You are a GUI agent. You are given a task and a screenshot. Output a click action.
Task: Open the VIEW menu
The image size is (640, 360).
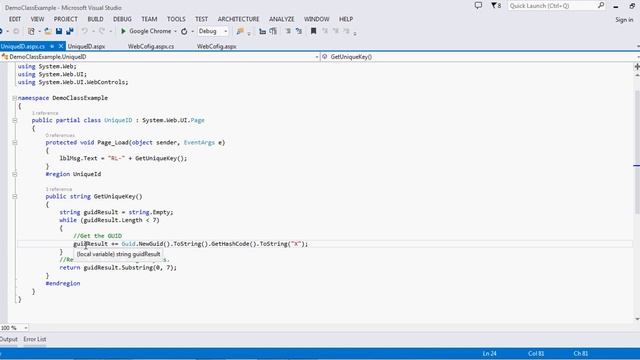click(x=37, y=19)
